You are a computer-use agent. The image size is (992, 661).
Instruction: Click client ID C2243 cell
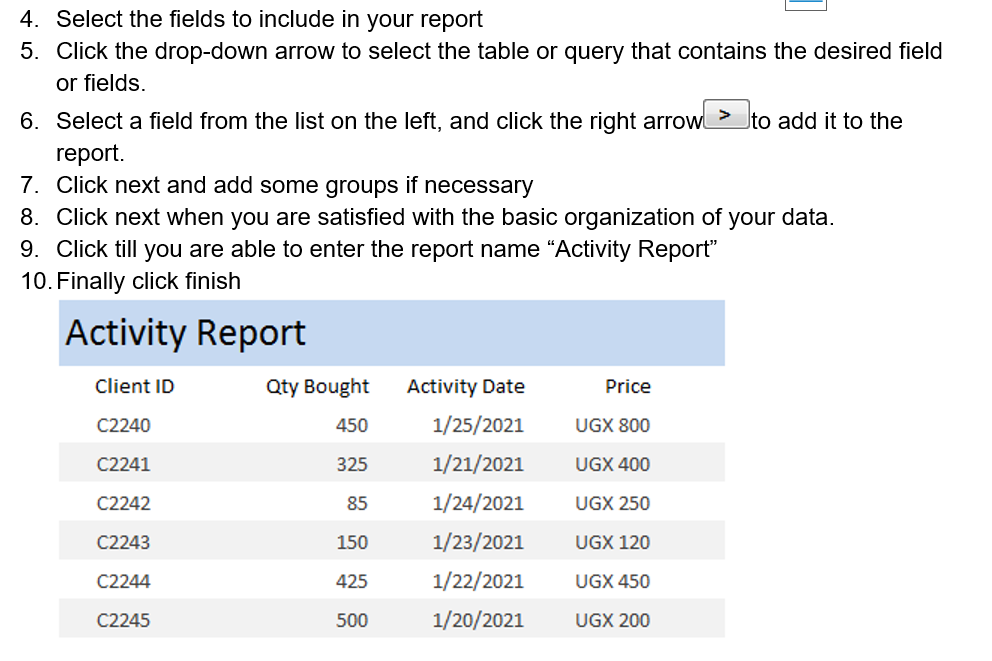pyautogui.click(x=123, y=542)
